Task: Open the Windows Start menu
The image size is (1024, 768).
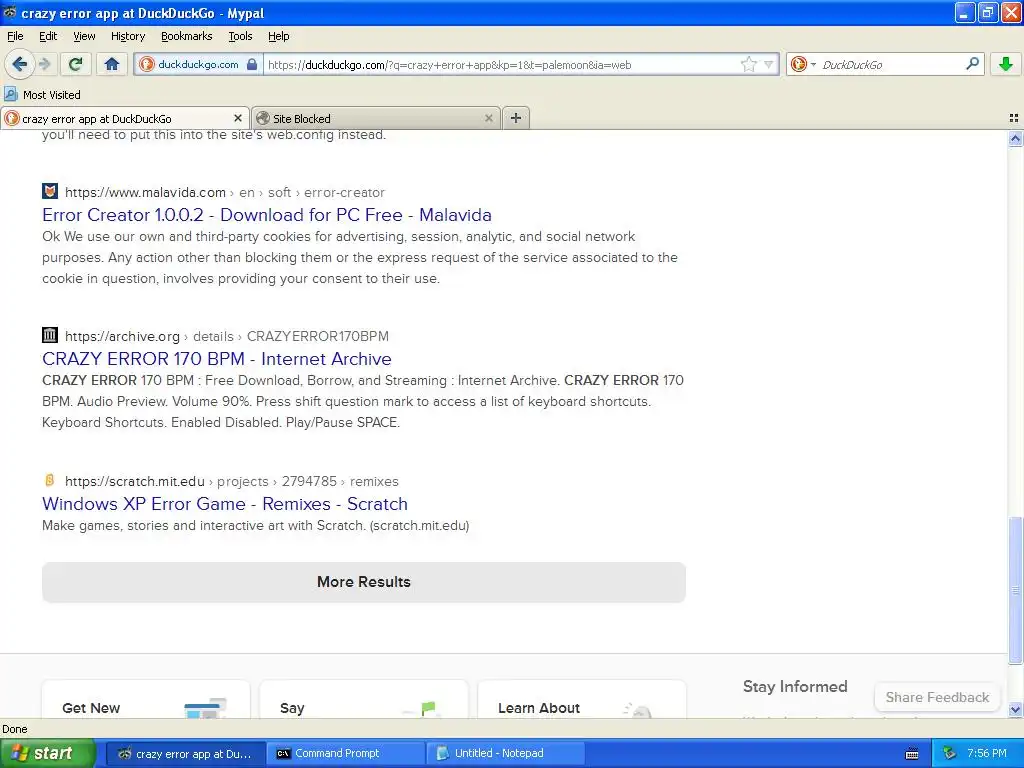Action: pos(47,753)
